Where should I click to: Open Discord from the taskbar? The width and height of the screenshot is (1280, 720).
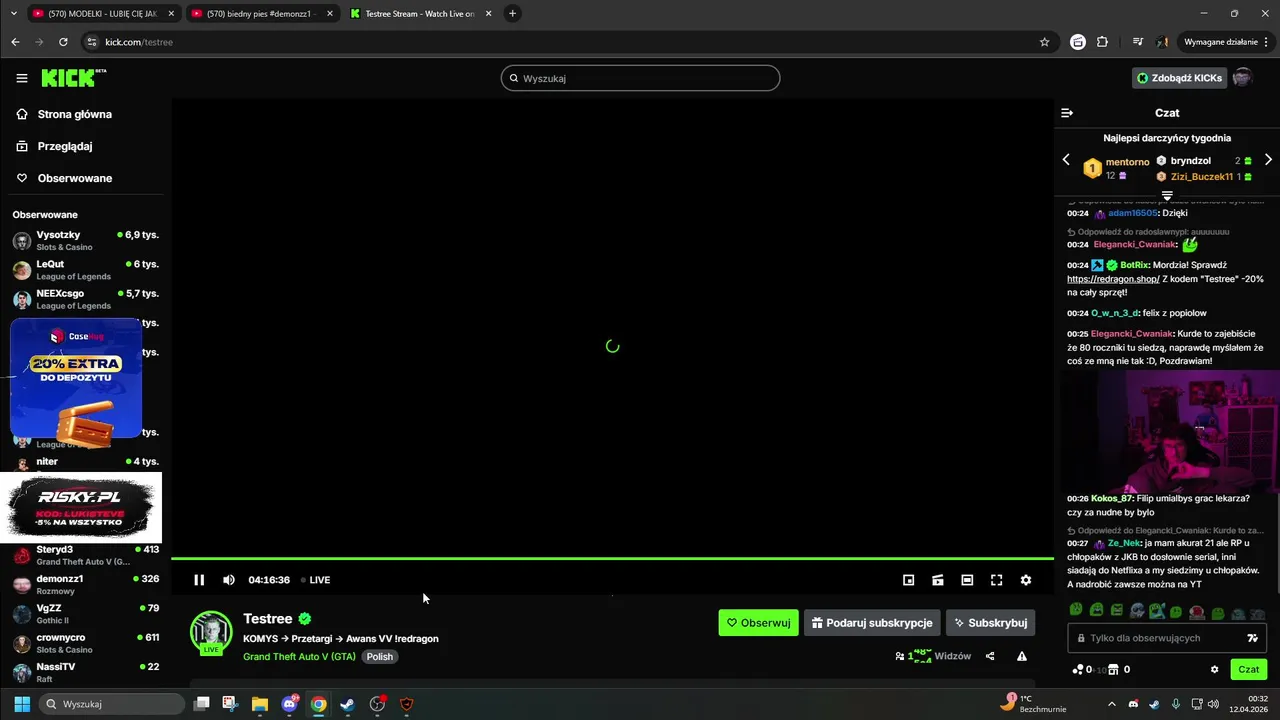tap(289, 704)
